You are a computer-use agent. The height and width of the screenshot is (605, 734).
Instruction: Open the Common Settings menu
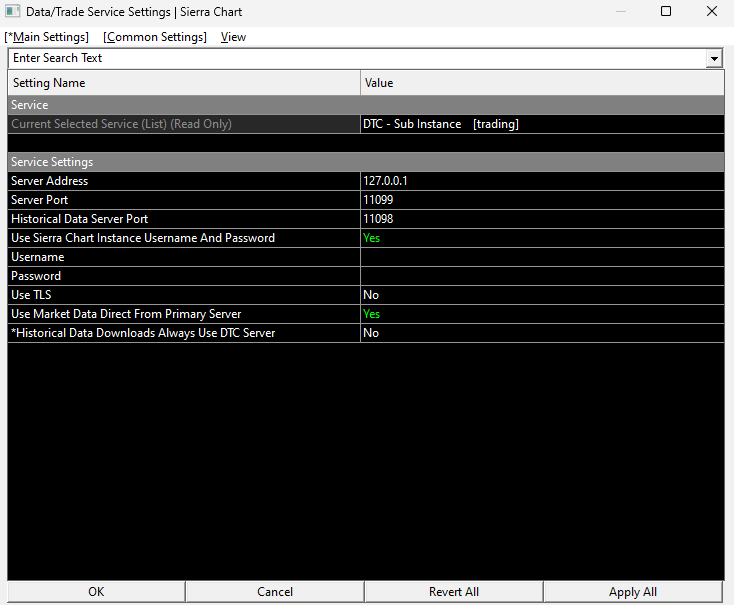tap(155, 37)
